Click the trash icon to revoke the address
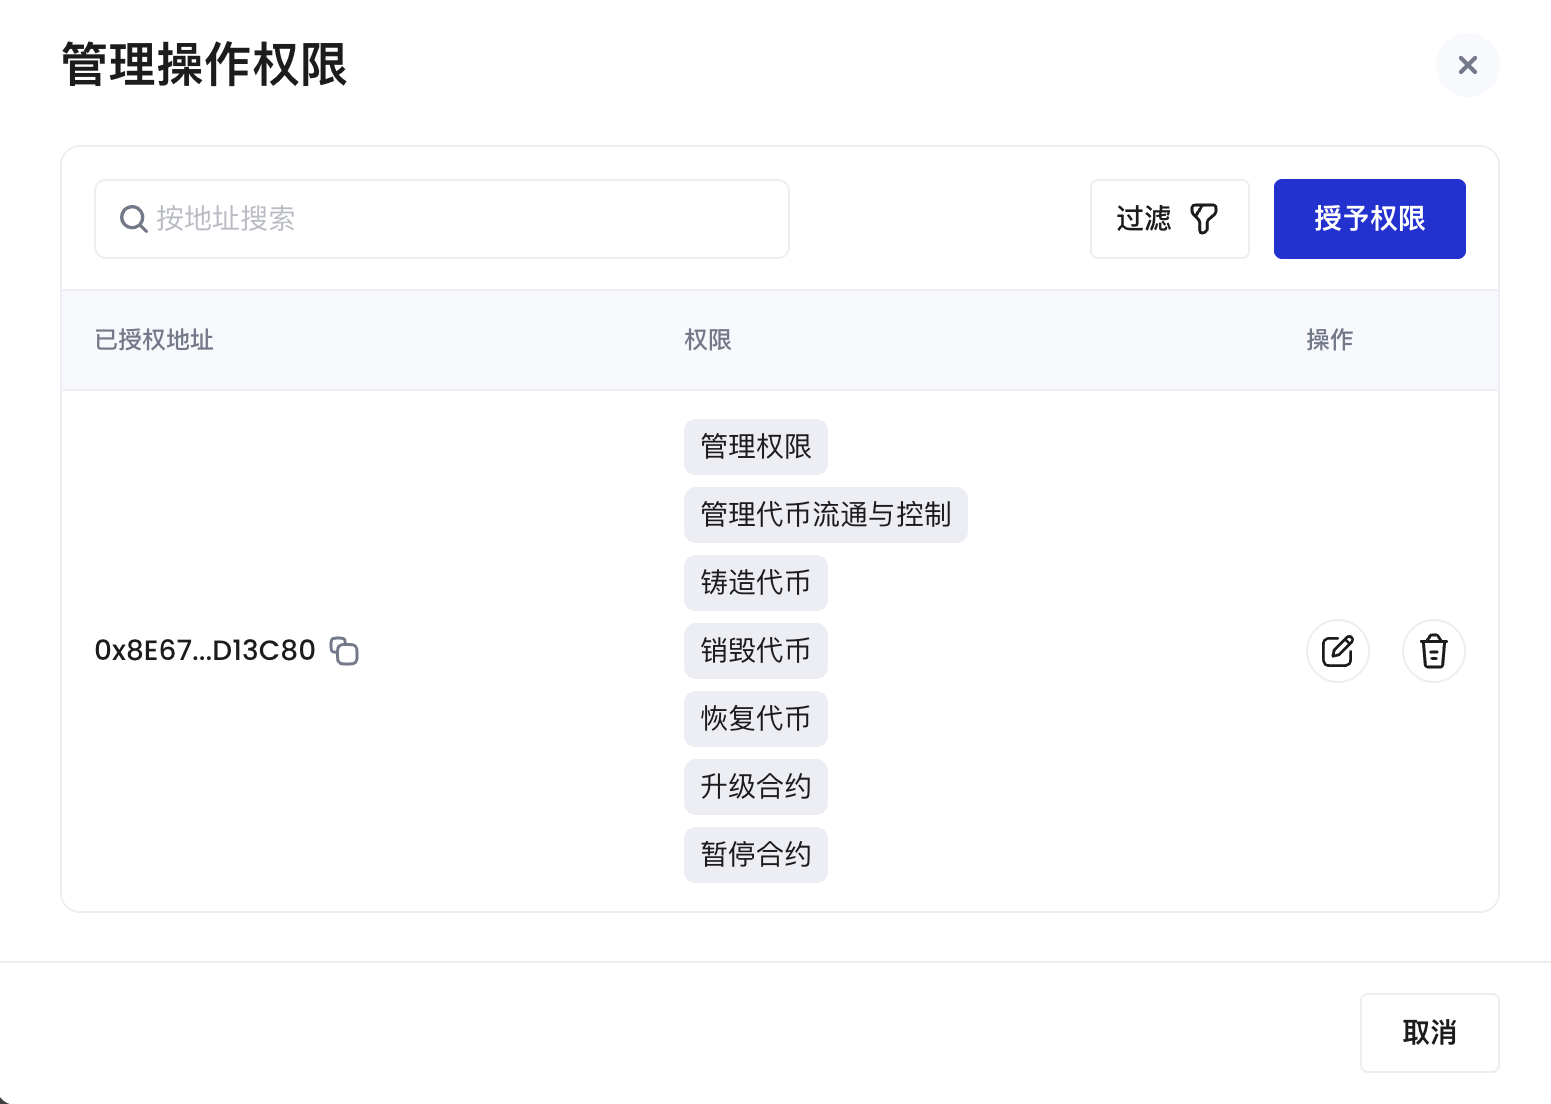Viewport: 1551px width, 1104px height. [x=1433, y=651]
